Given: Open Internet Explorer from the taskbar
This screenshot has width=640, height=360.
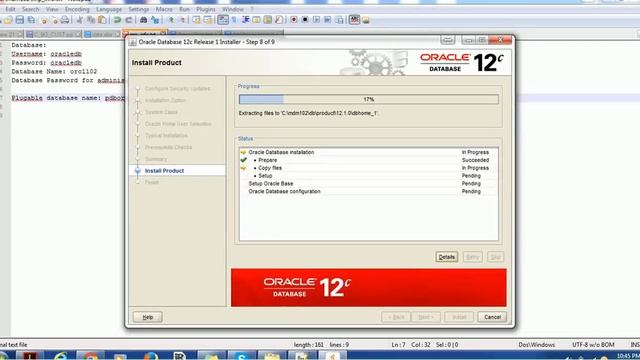Looking at the screenshot, I should point(60,356).
